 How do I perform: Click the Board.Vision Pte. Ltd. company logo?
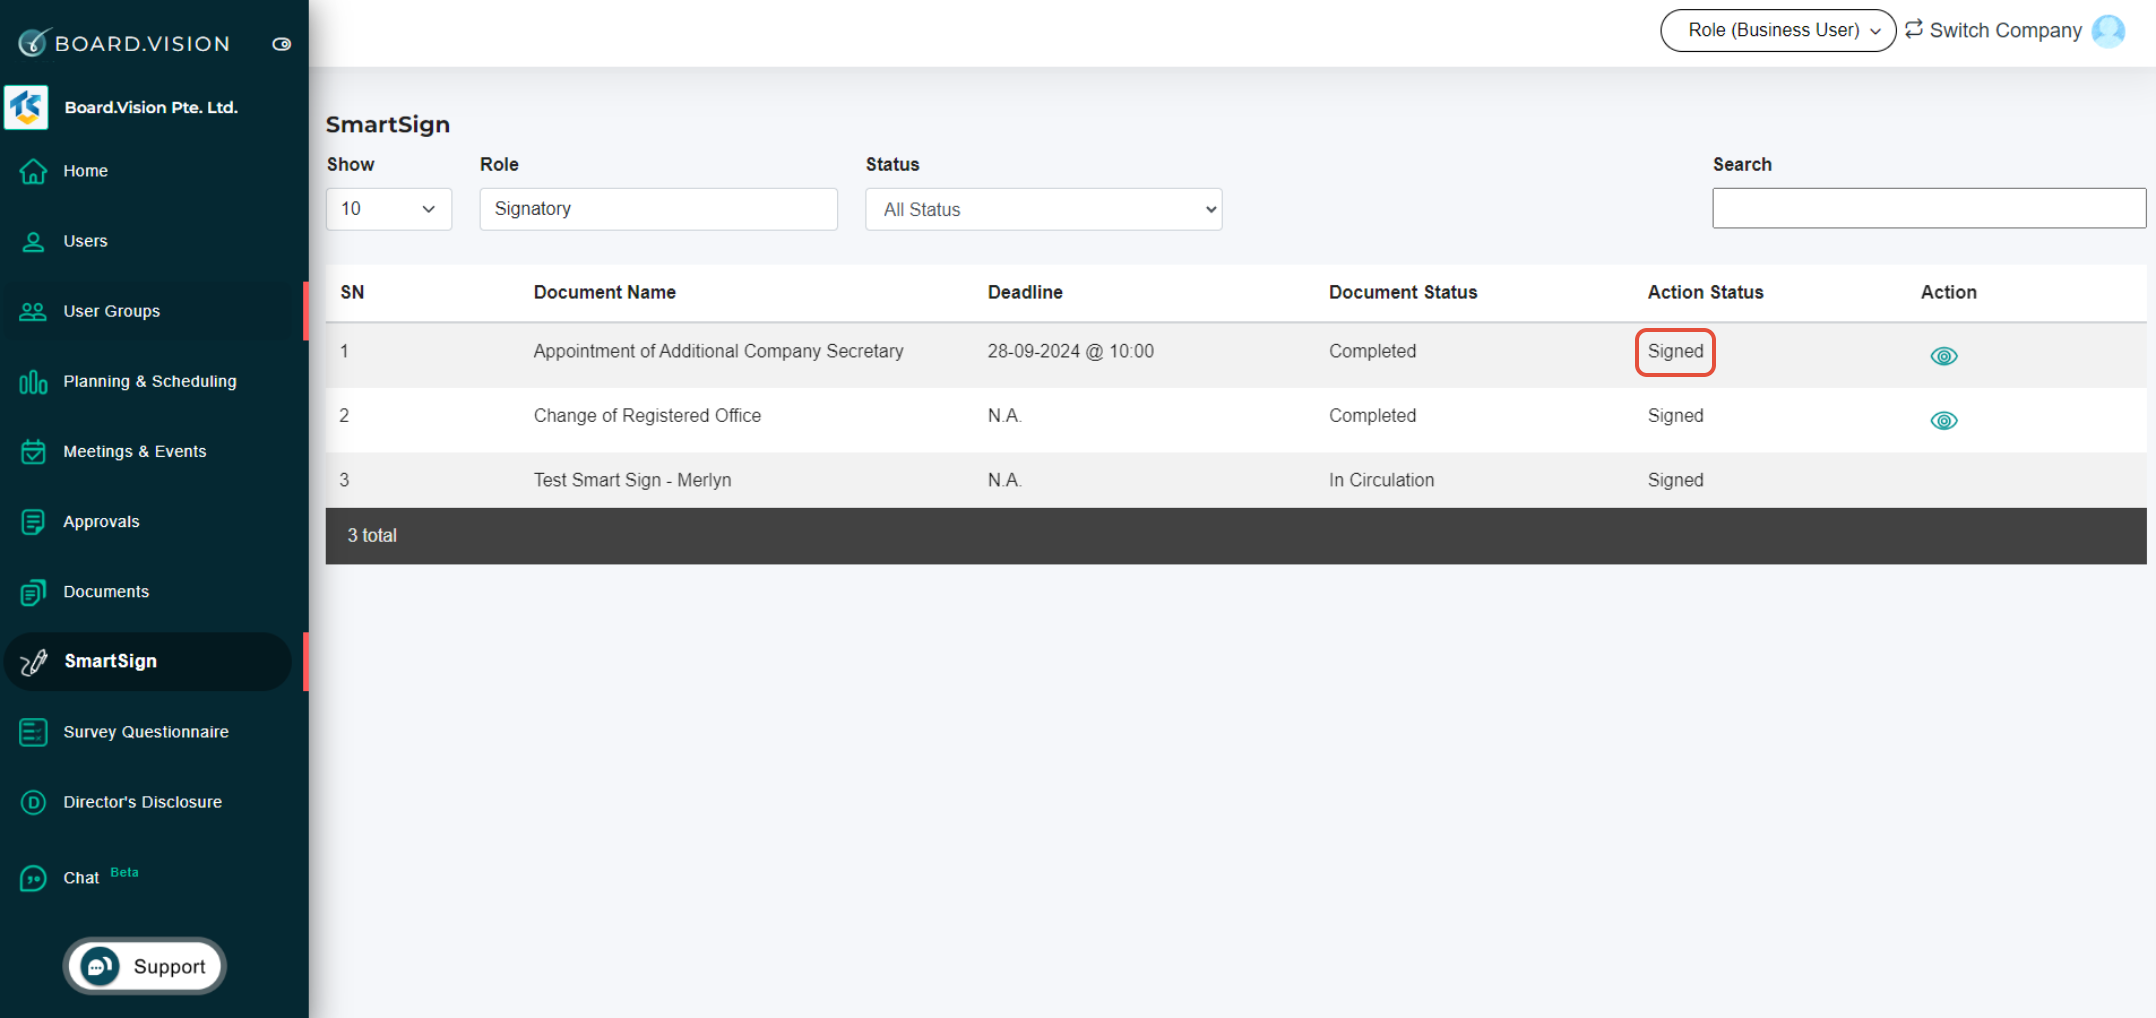tap(26, 107)
